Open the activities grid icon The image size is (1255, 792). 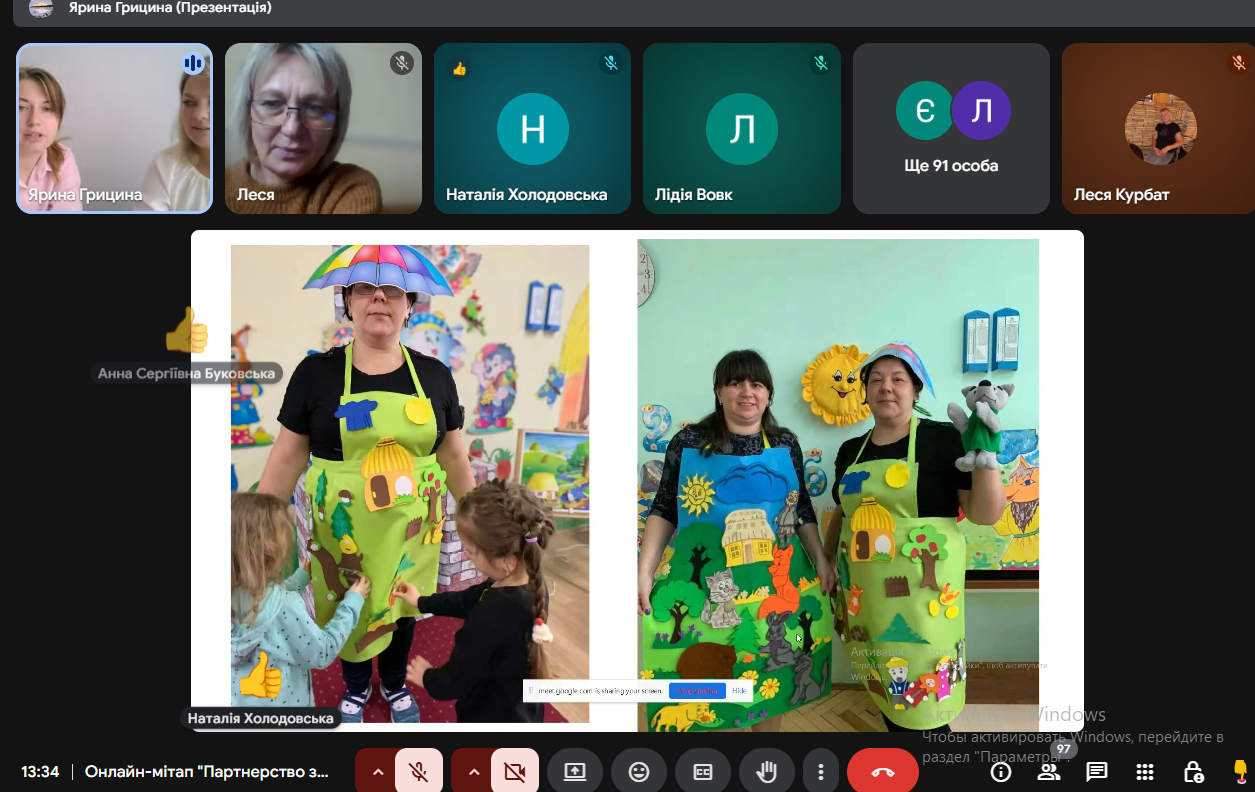pos(1145,771)
